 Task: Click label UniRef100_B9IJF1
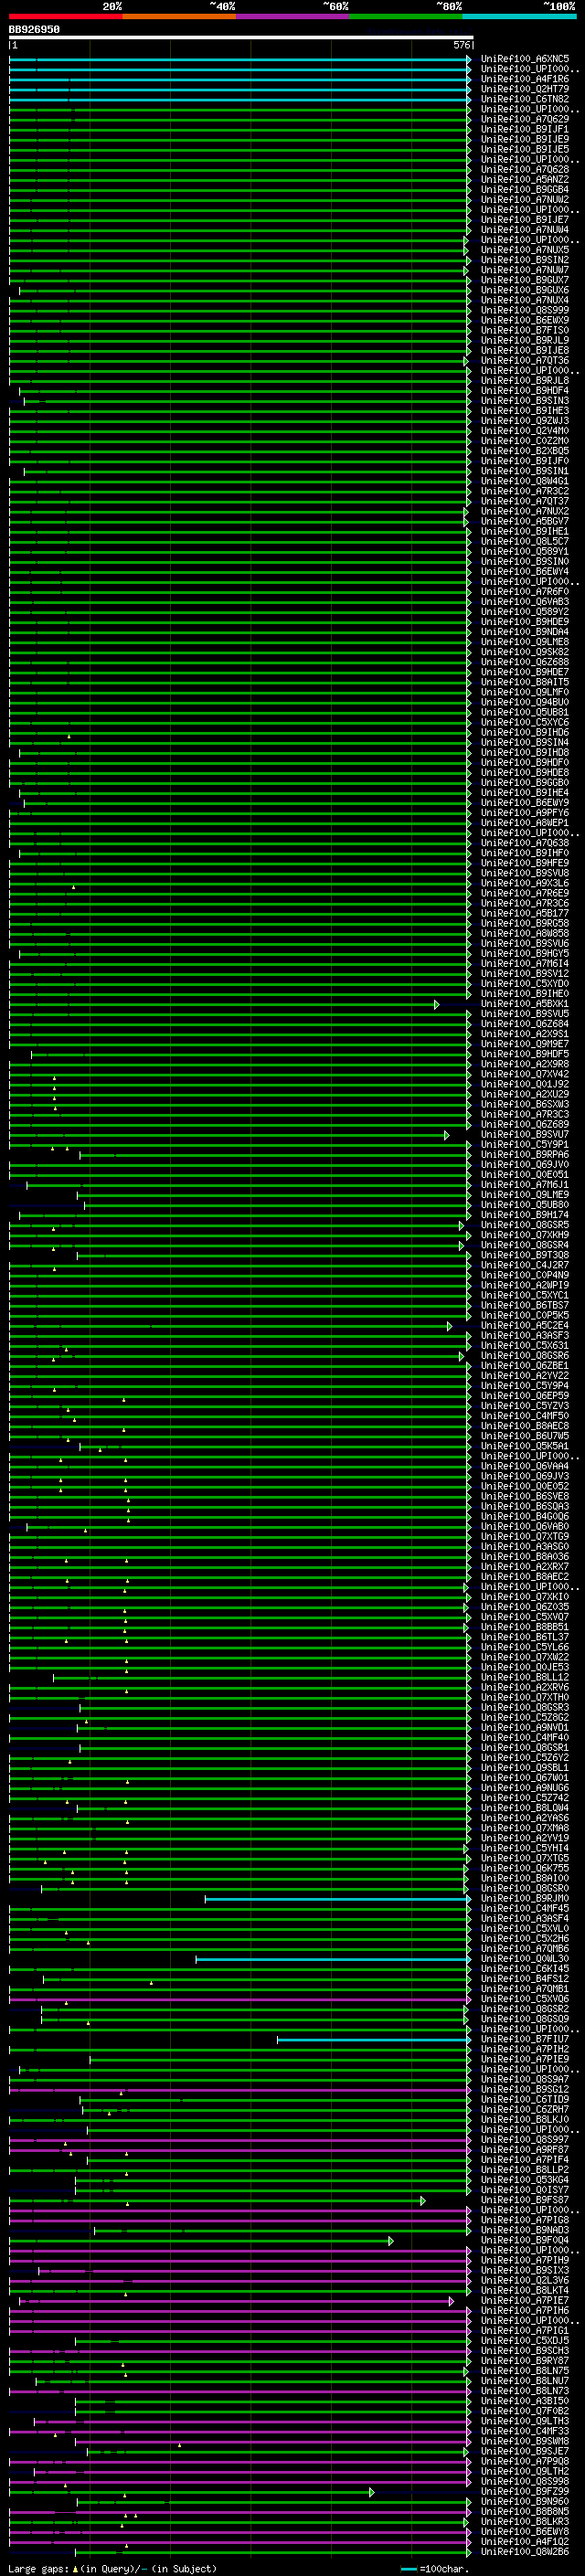[525, 129]
